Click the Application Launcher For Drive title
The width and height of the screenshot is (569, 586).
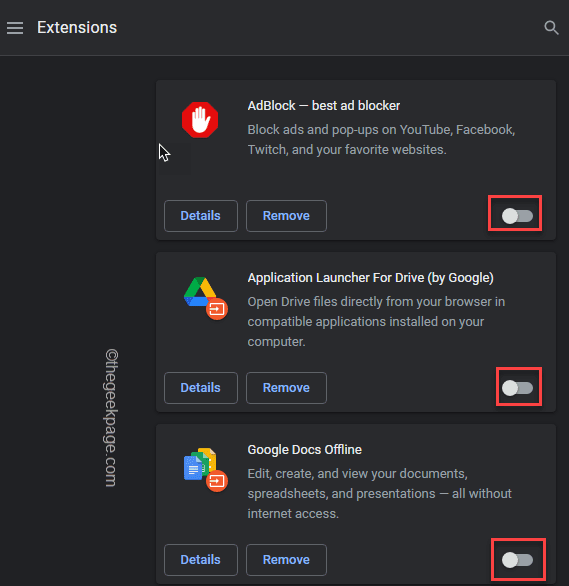pos(370,278)
